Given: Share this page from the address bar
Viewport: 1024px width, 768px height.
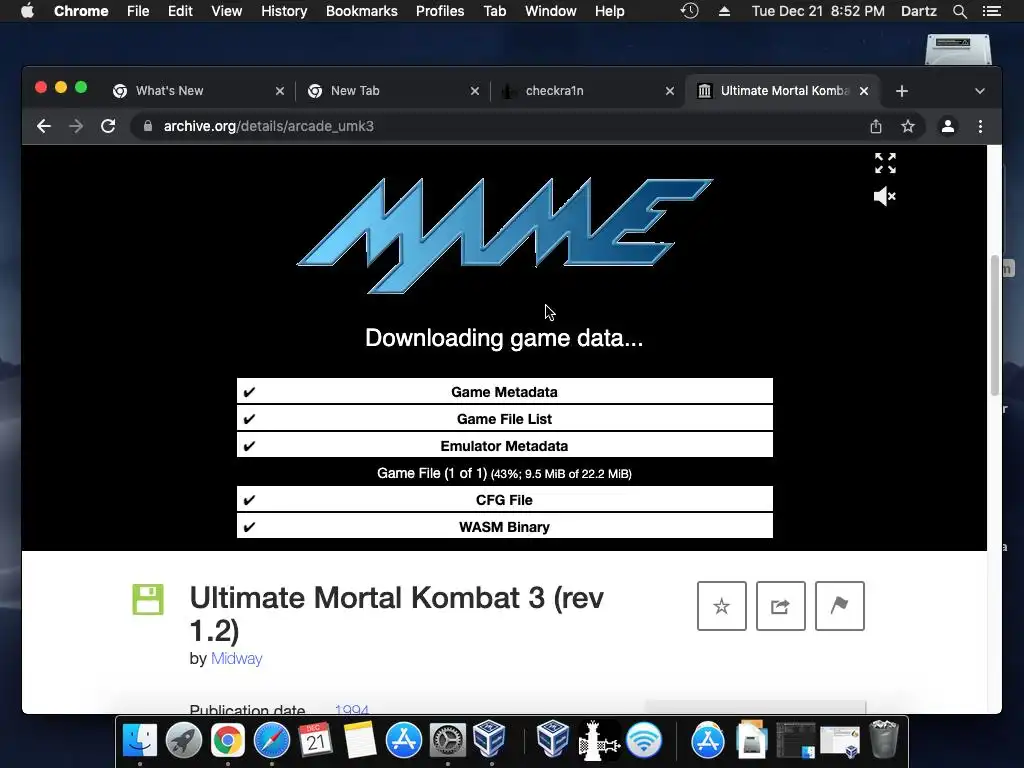Looking at the screenshot, I should click(876, 126).
